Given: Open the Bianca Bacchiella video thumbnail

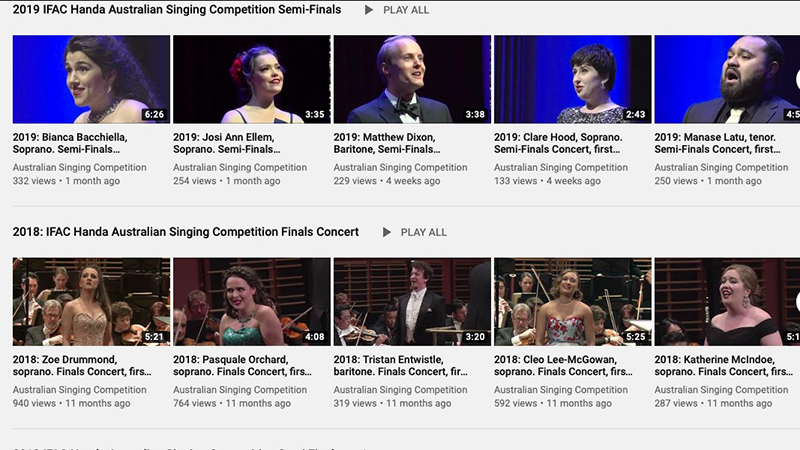Looking at the screenshot, I should 91,79.
